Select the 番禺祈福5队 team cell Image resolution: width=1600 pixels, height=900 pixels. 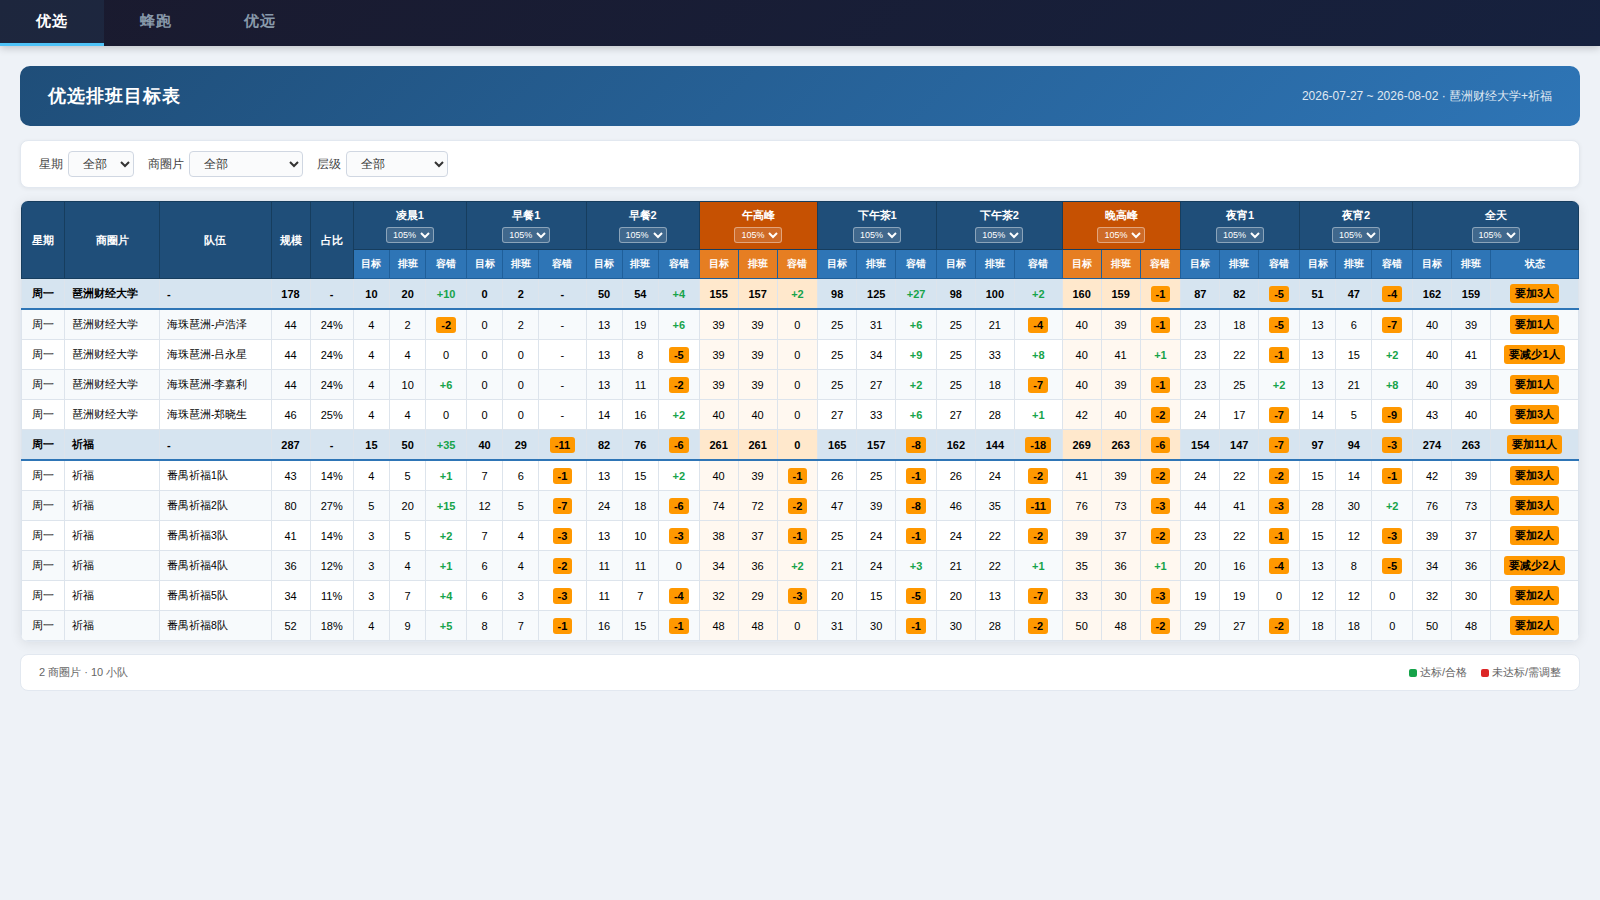click(x=215, y=596)
